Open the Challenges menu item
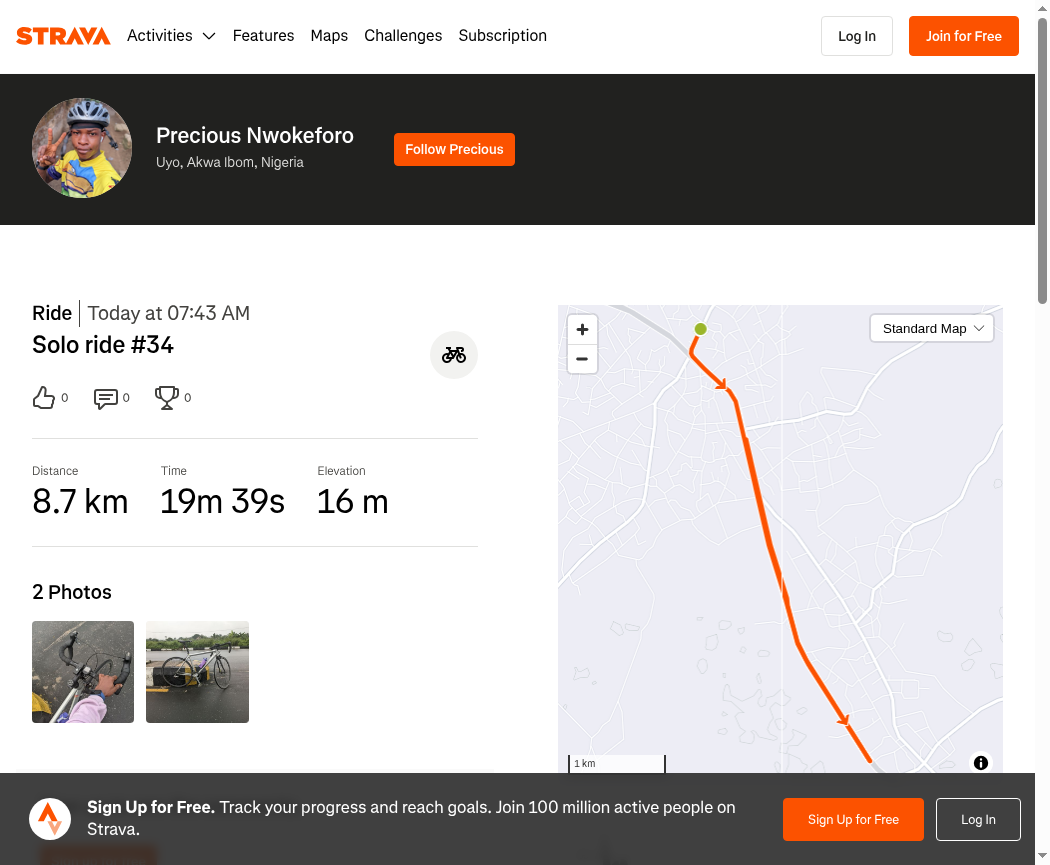The width and height of the screenshot is (1050, 865). [403, 35]
